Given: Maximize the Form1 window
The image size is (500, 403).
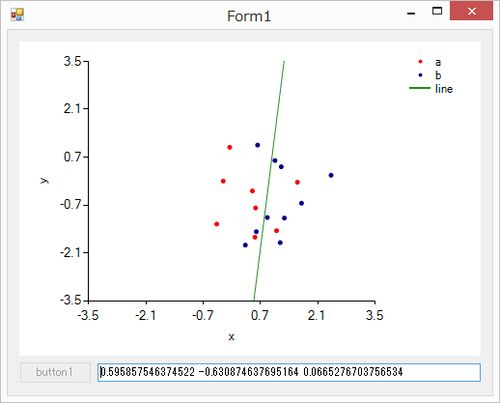Looking at the screenshot, I should tap(437, 11).
